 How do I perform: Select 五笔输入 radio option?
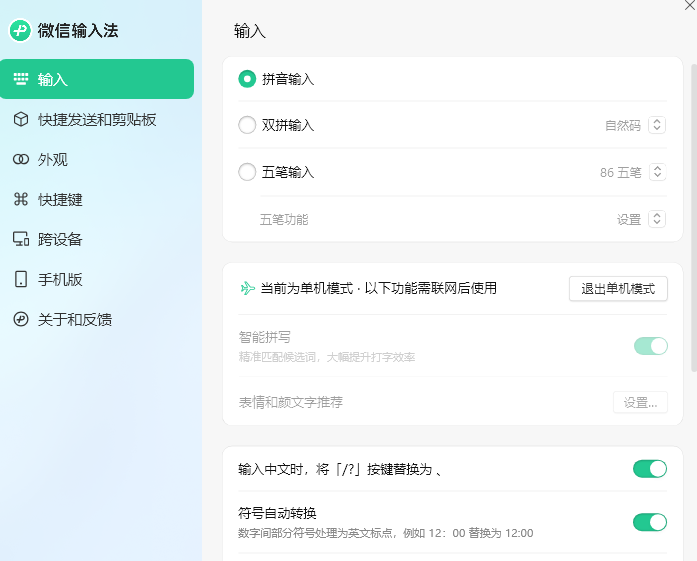[x=247, y=172]
